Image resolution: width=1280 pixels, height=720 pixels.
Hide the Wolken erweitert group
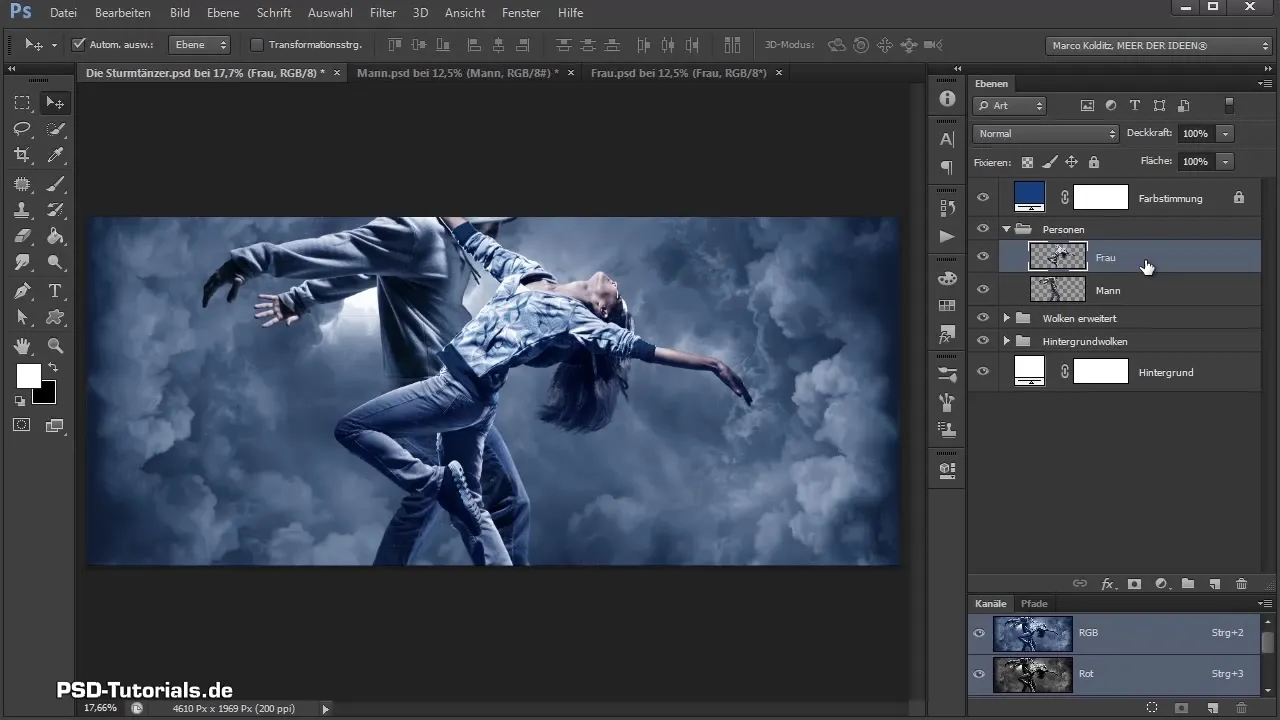click(983, 318)
